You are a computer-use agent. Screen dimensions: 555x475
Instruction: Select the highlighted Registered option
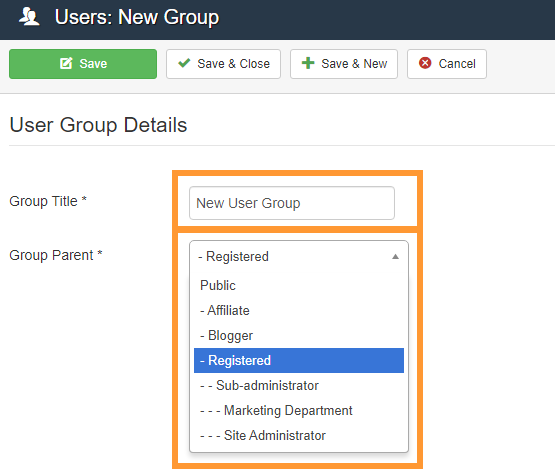pyautogui.click(x=299, y=360)
